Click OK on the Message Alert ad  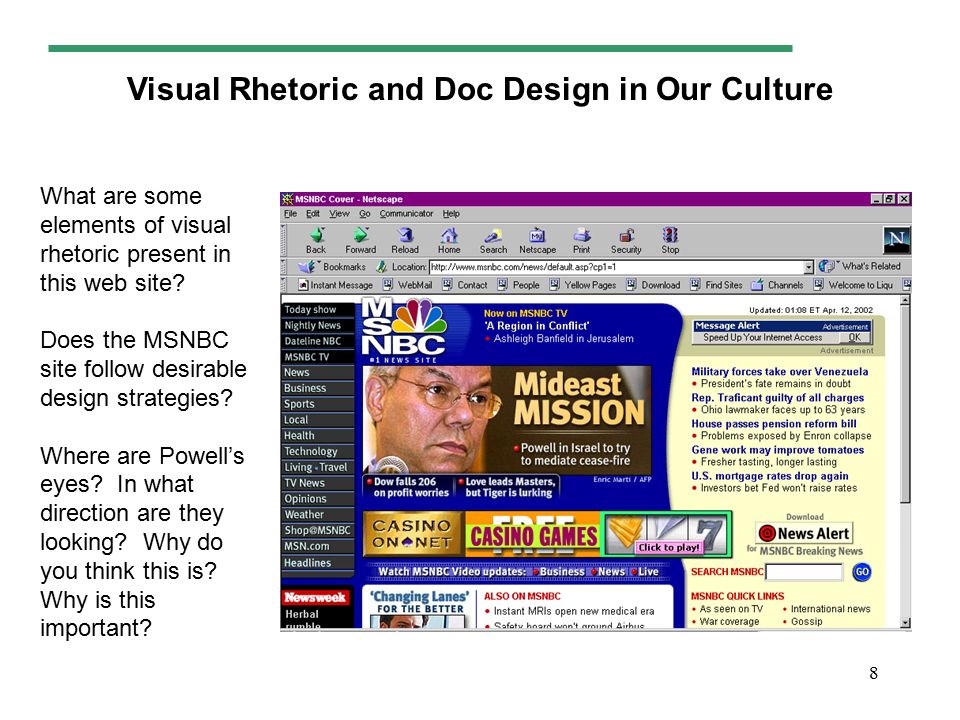855,337
